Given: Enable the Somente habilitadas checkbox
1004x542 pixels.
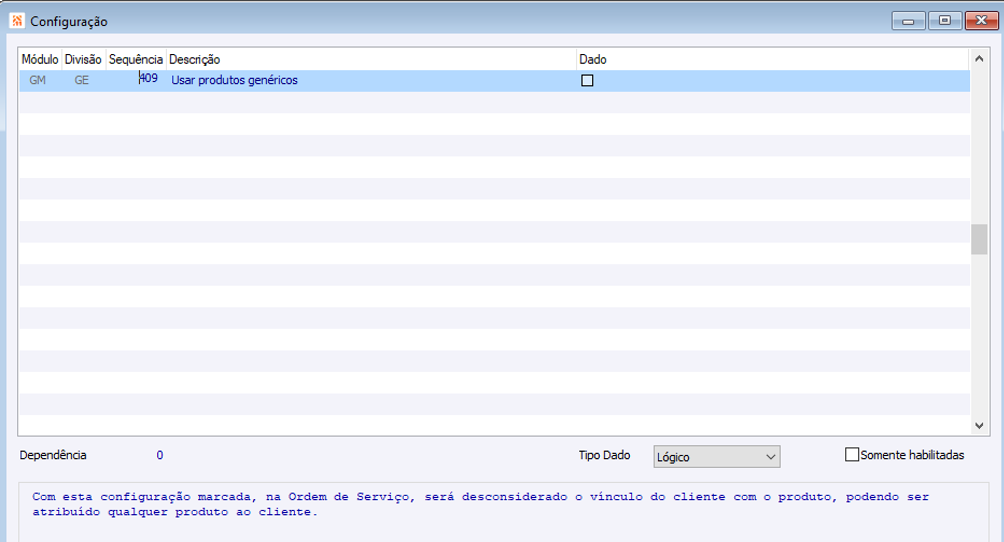Looking at the screenshot, I should (852, 455).
